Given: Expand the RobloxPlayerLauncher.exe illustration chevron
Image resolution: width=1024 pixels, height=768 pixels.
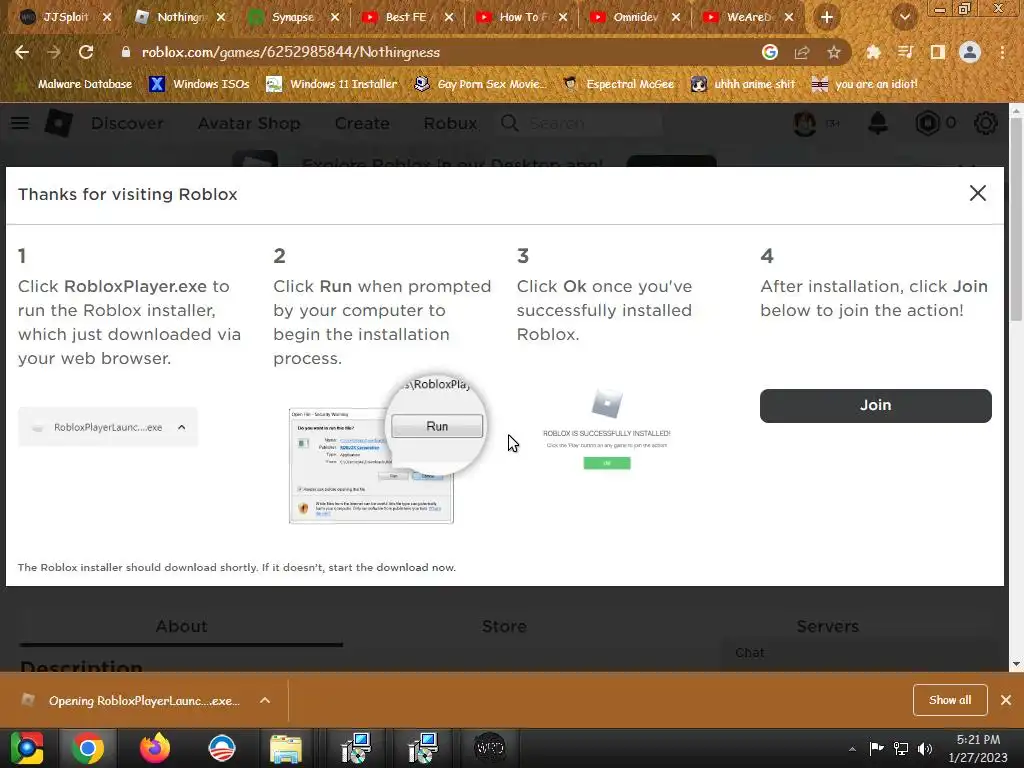Looking at the screenshot, I should click(x=182, y=427).
